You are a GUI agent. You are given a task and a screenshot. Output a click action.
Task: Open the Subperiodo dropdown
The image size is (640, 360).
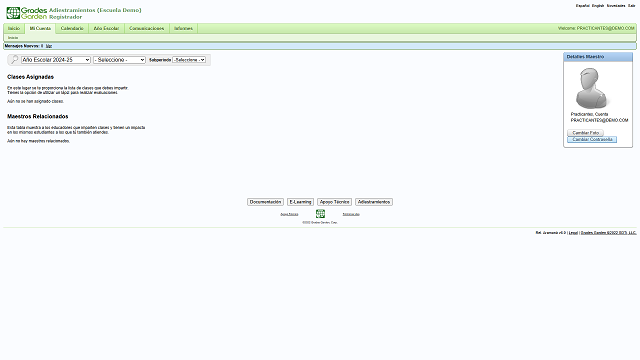[x=189, y=60]
